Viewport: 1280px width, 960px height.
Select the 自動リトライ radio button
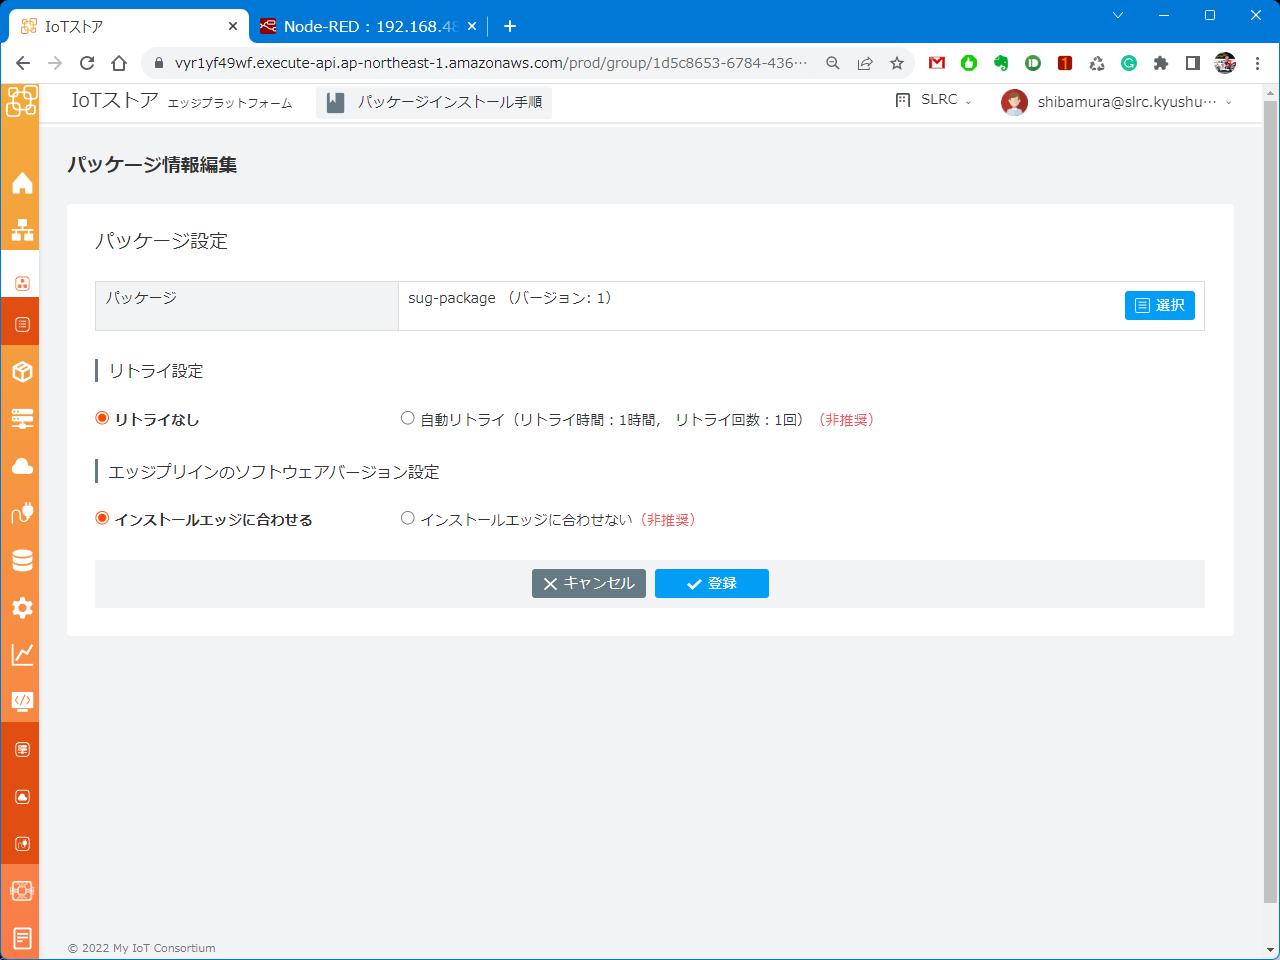pyautogui.click(x=407, y=418)
